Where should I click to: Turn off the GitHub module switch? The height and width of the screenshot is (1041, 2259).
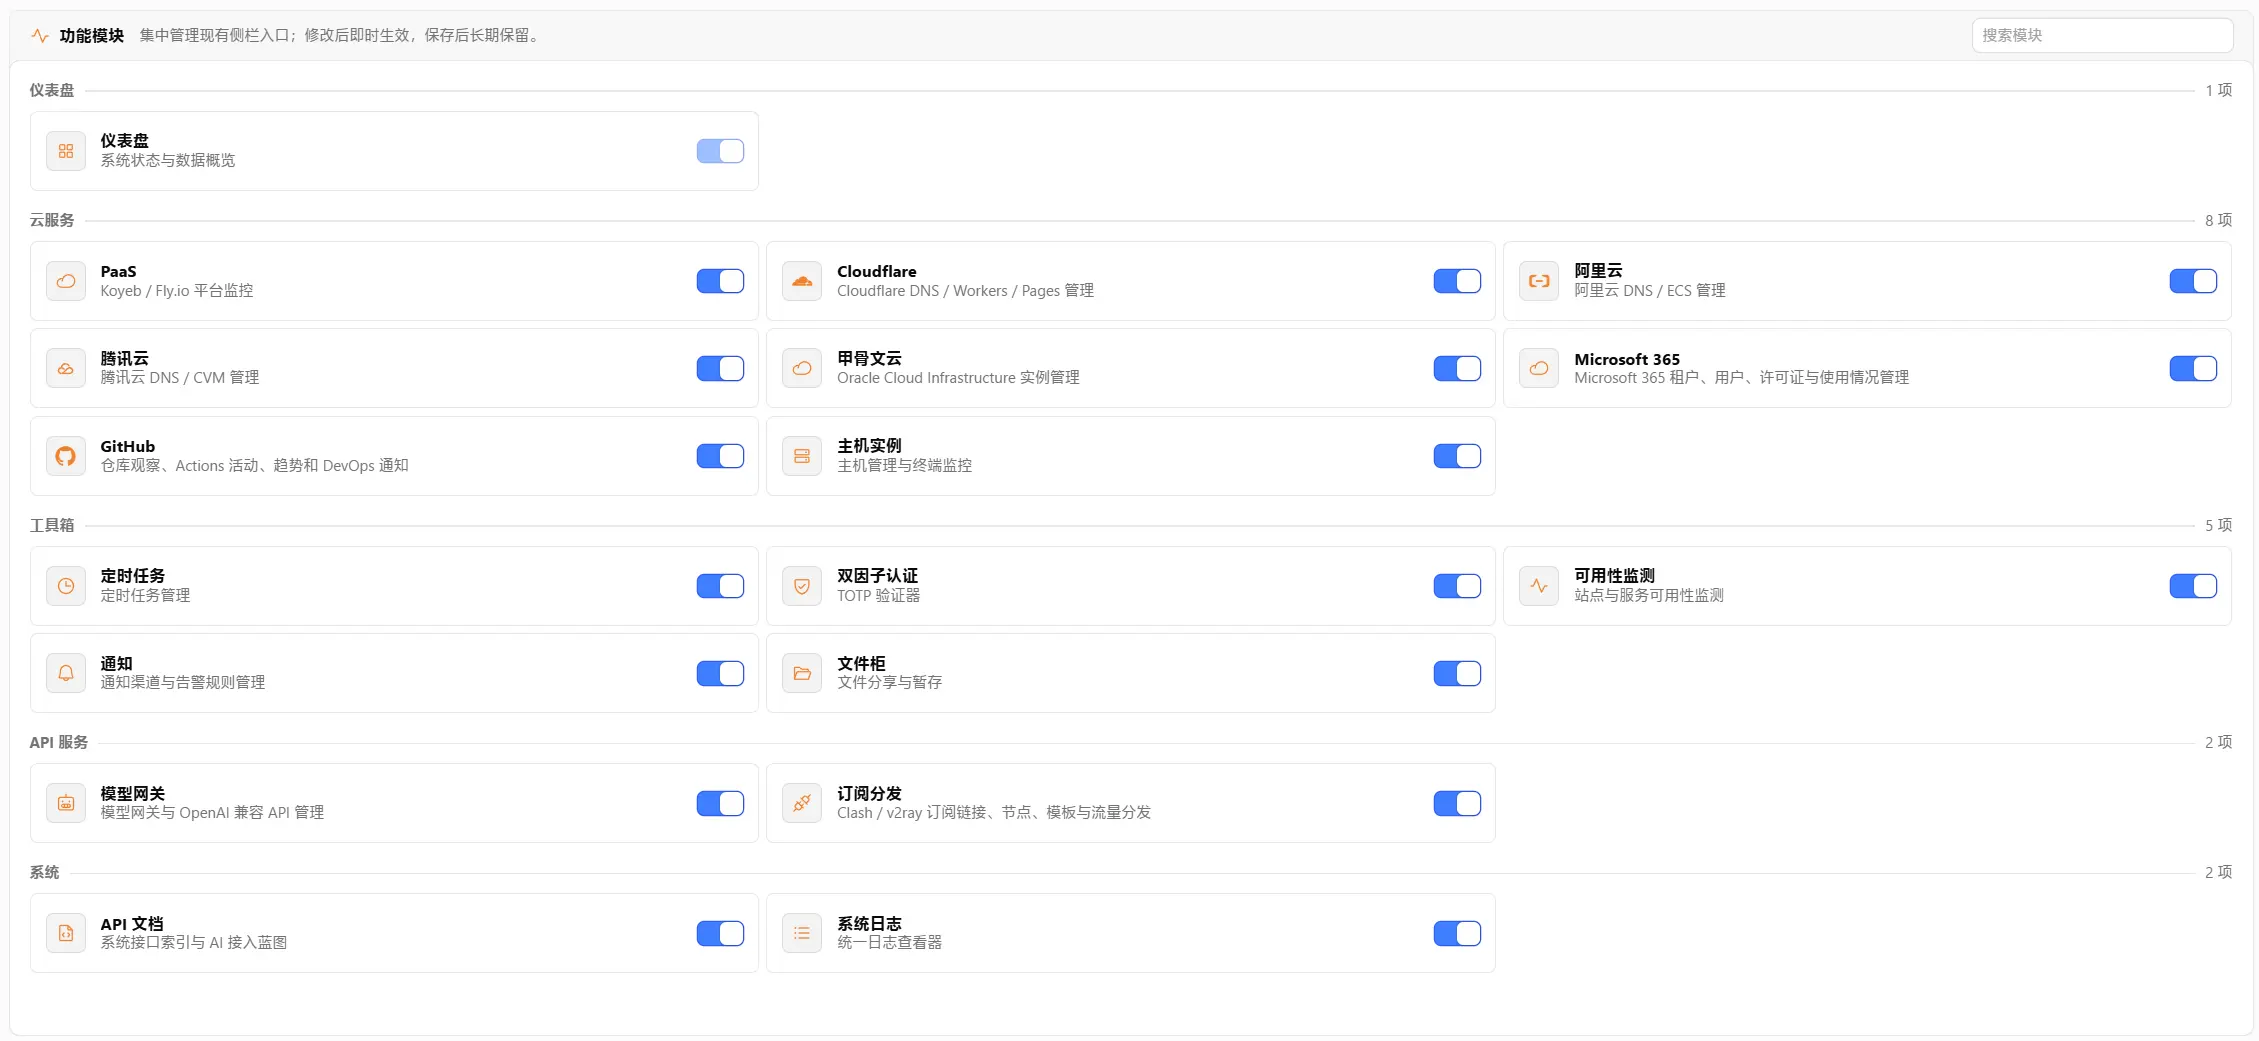point(720,456)
